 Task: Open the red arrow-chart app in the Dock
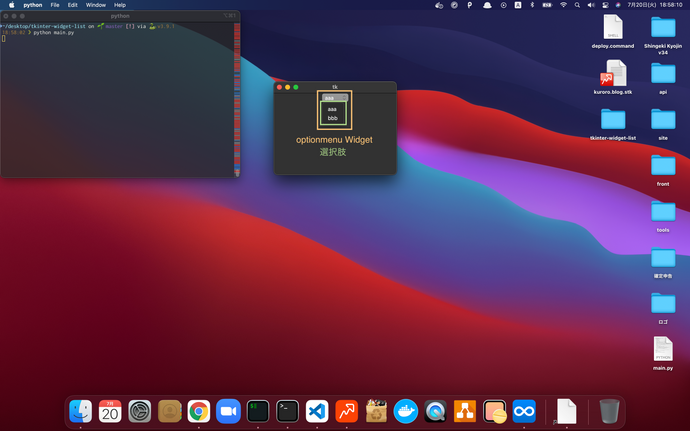click(346, 411)
